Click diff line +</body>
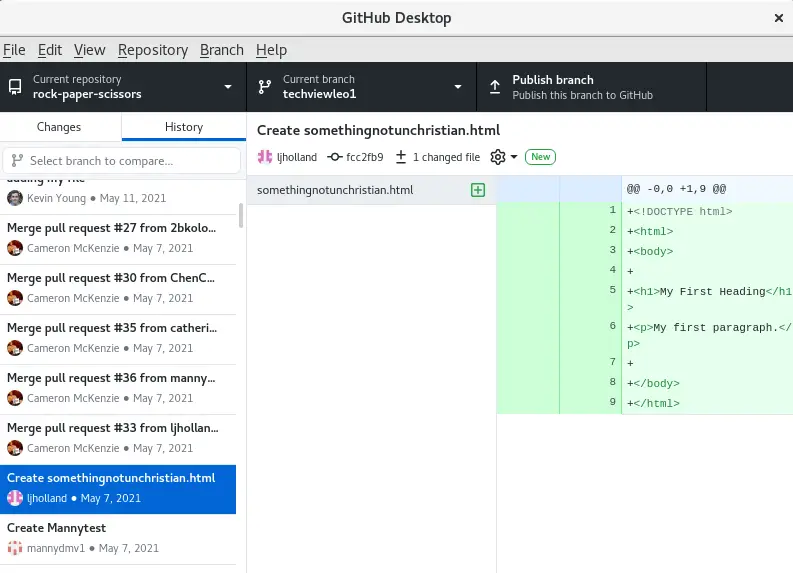The width and height of the screenshot is (793, 573). 653,383
